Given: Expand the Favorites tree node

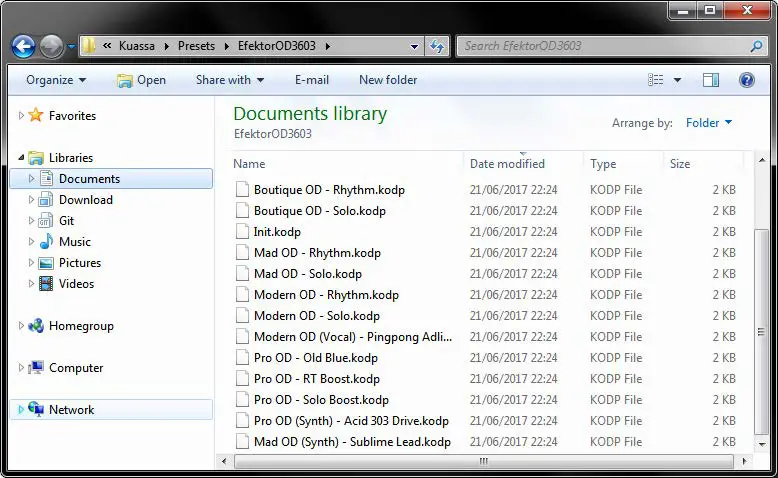Looking at the screenshot, I should tap(21, 116).
